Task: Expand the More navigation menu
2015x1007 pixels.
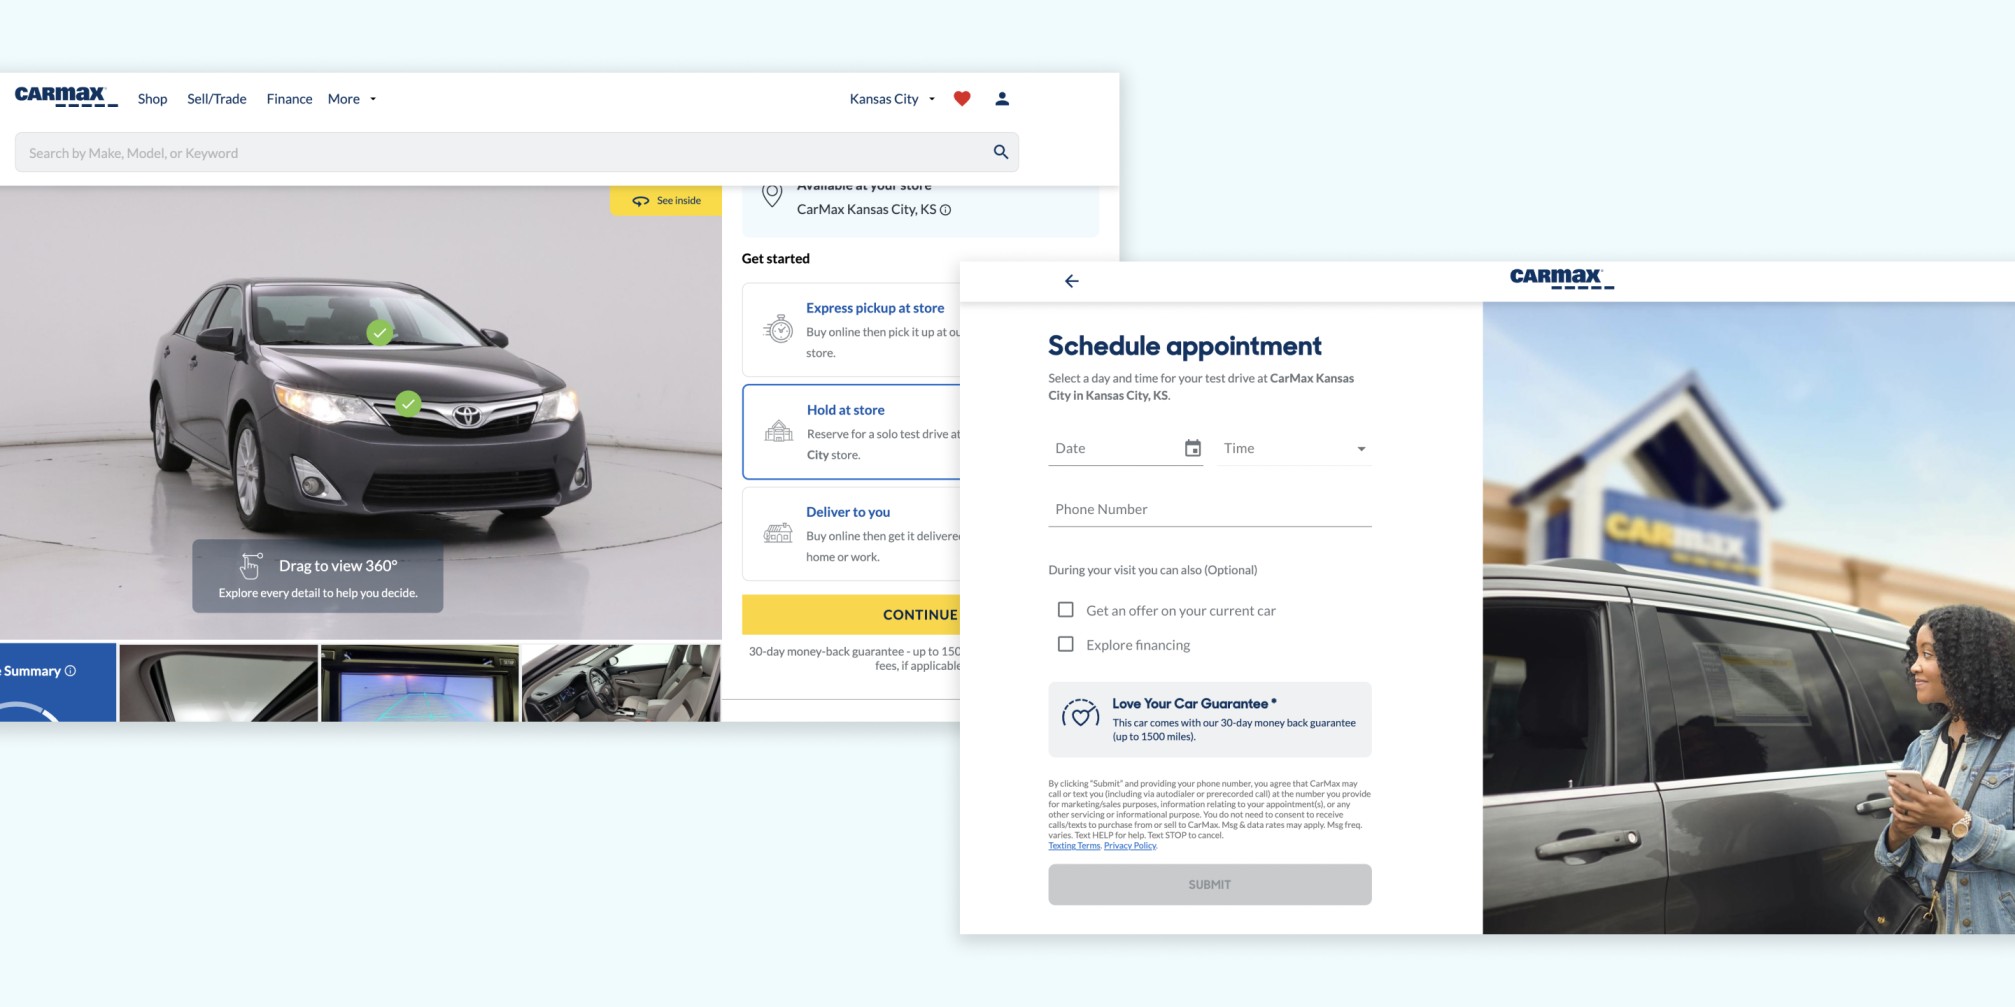Action: (x=350, y=98)
